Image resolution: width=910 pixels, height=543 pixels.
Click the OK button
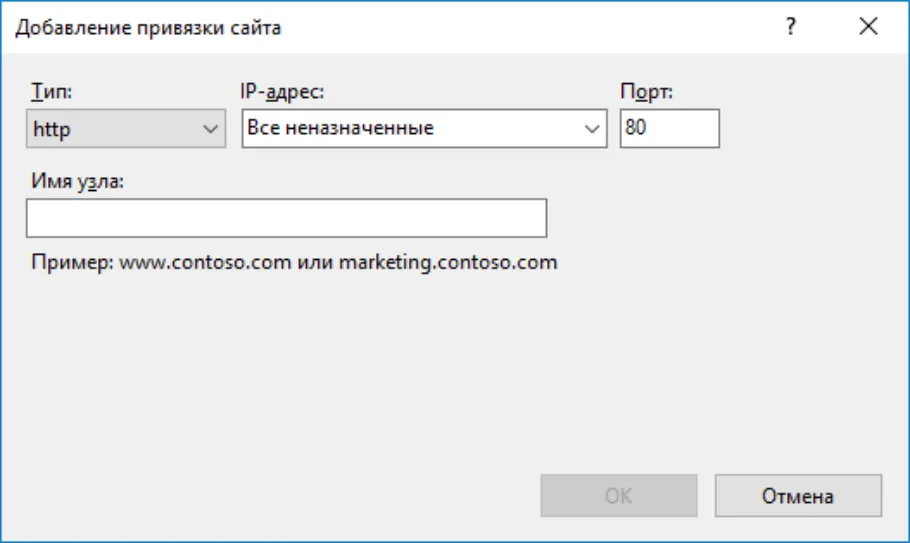(x=619, y=495)
